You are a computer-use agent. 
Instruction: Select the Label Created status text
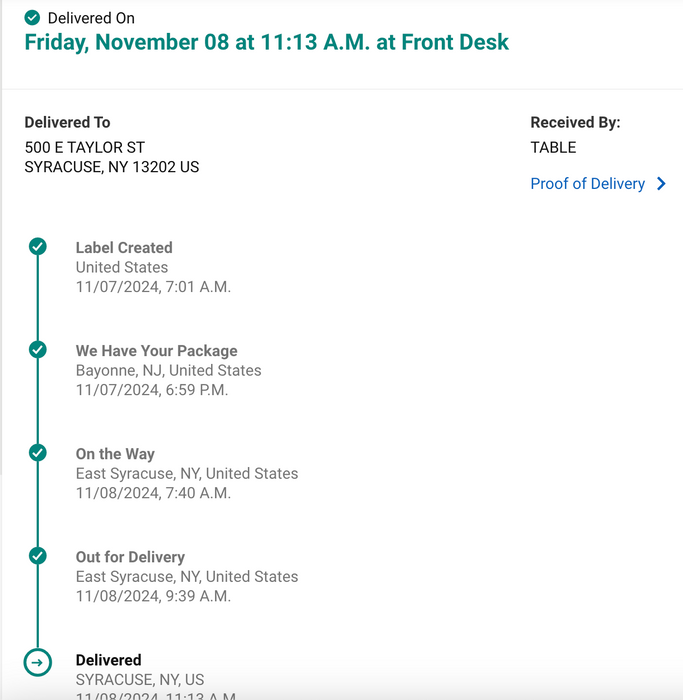(x=124, y=248)
